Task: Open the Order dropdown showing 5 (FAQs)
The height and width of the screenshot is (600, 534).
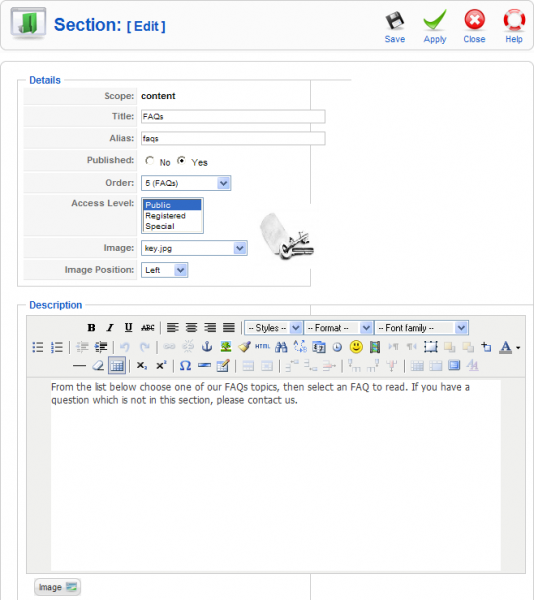Action: pos(186,183)
